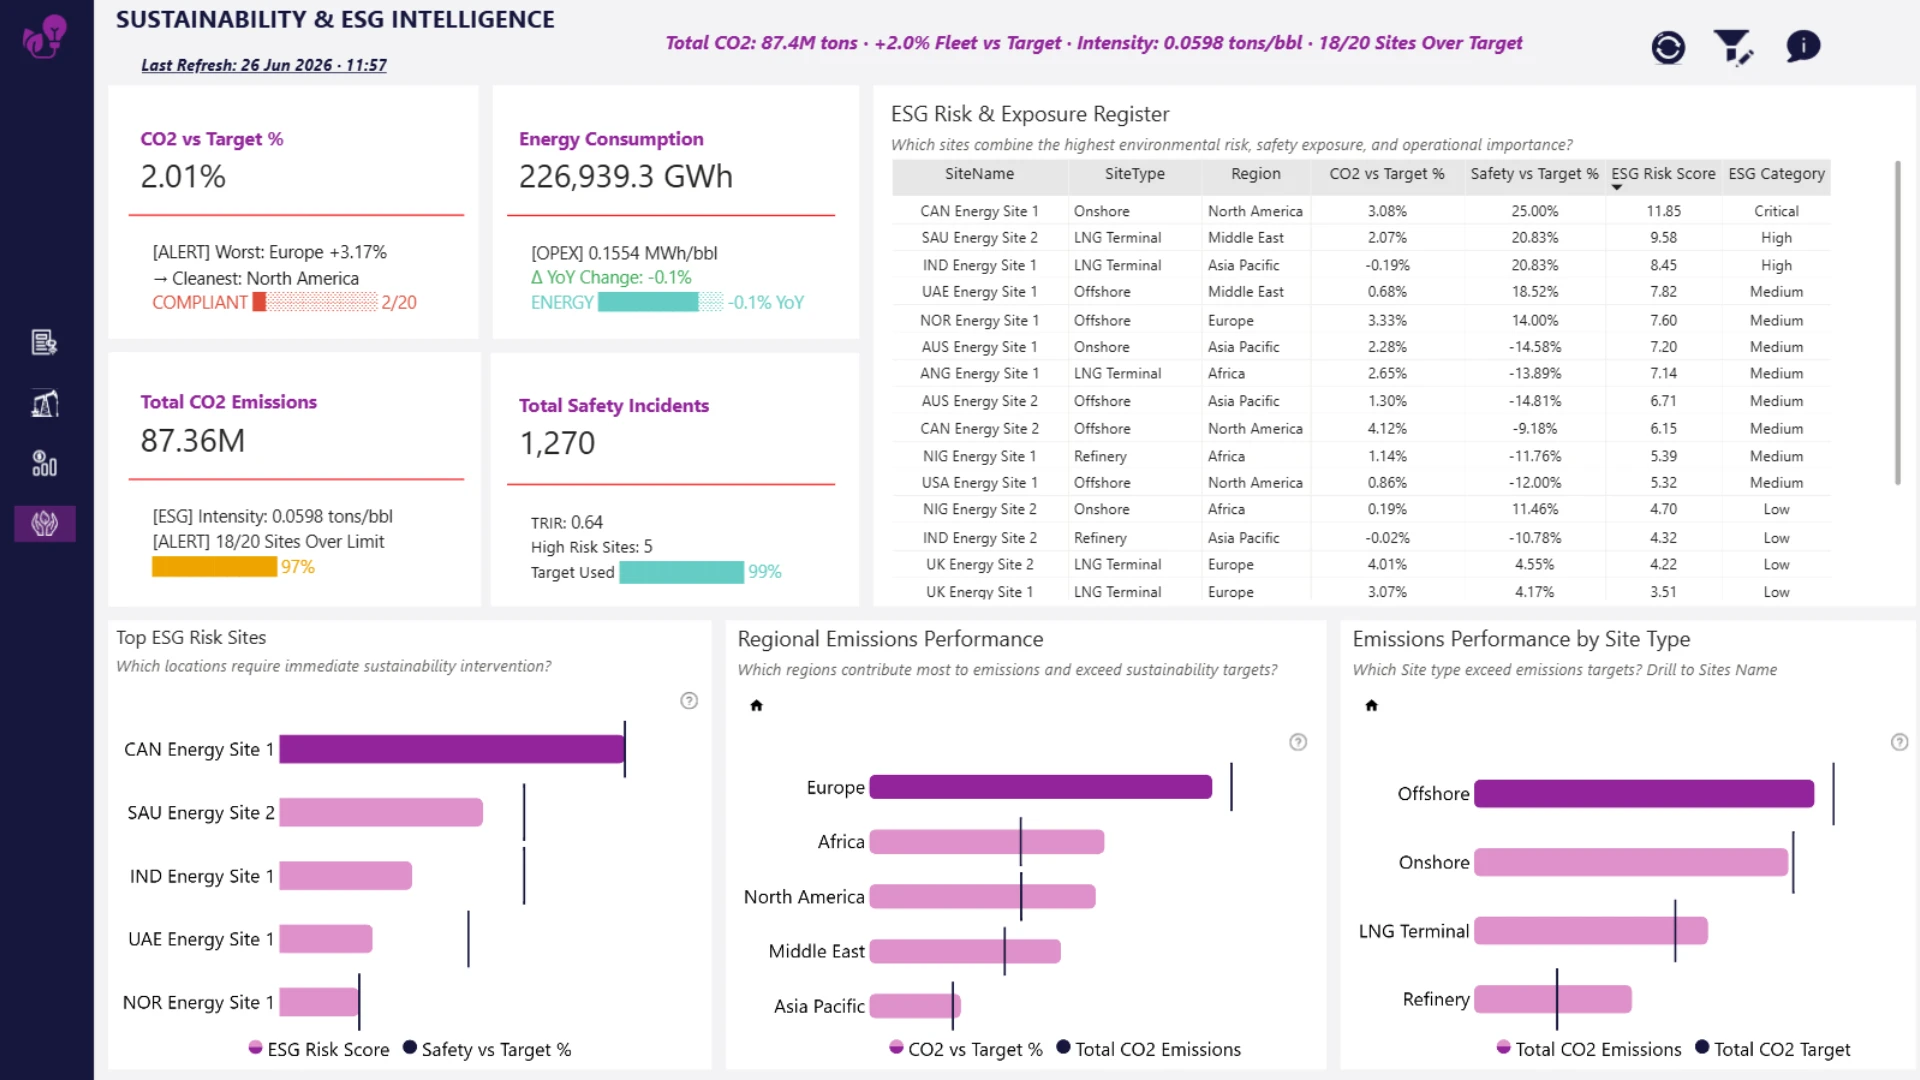This screenshot has height=1080, width=1920.
Task: Click the refresh data icon
Action: tap(1667, 47)
